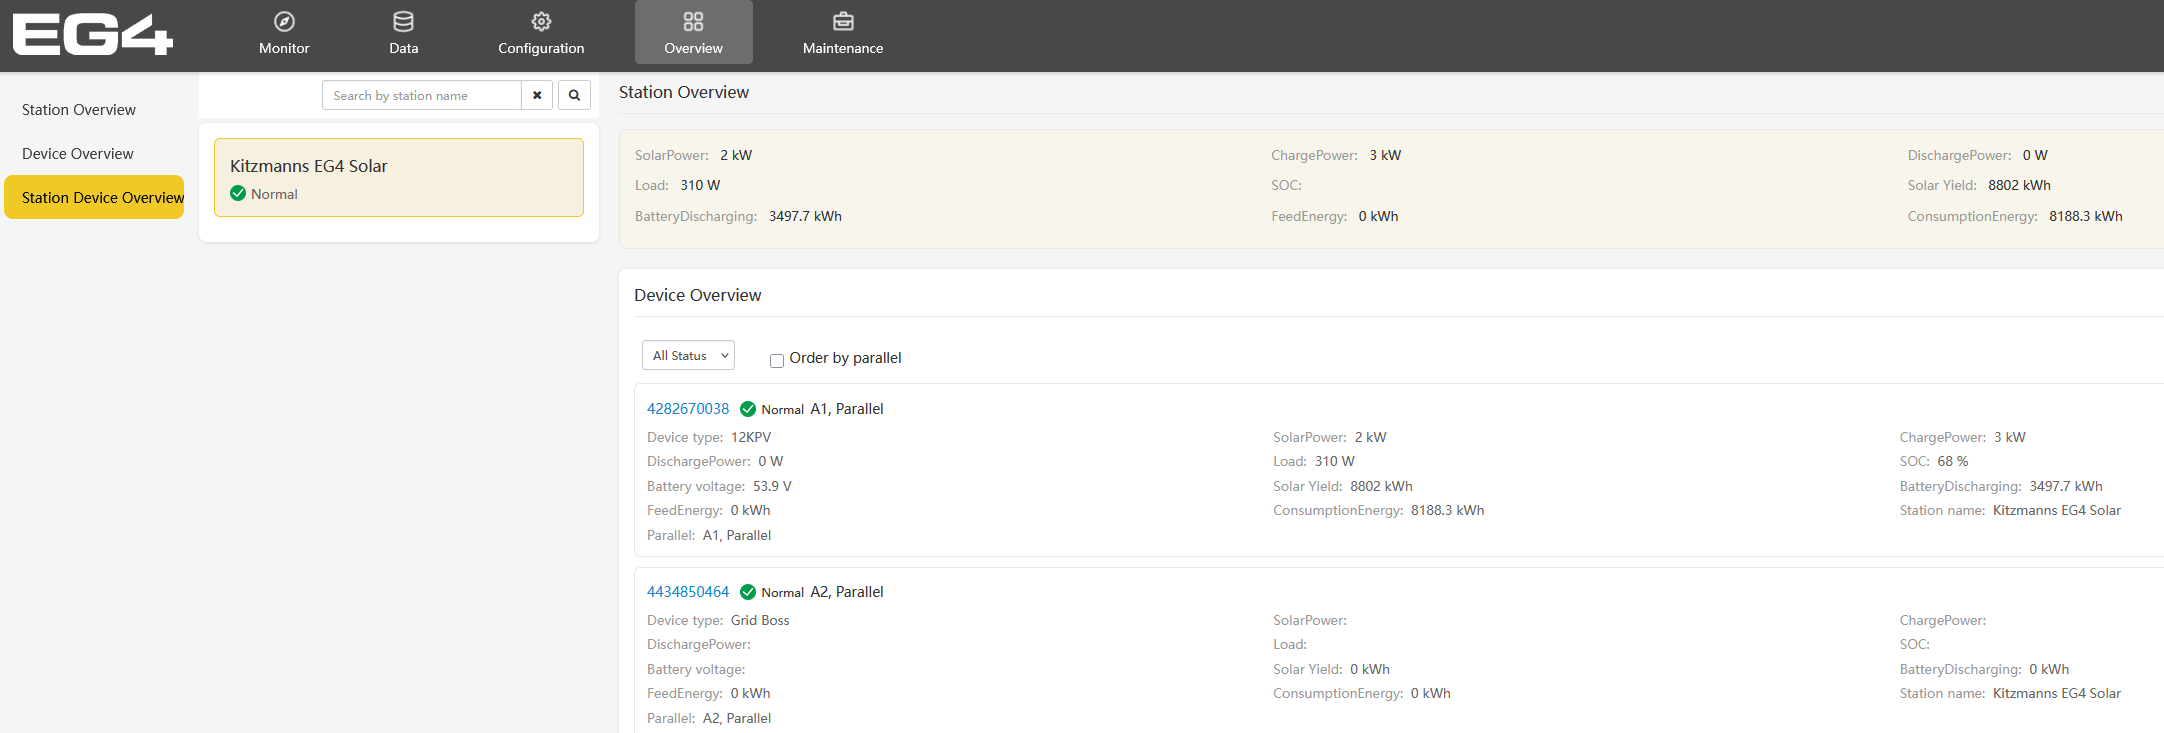Open device link 4434850464
Screen dimensions: 2164x733
click(688, 592)
